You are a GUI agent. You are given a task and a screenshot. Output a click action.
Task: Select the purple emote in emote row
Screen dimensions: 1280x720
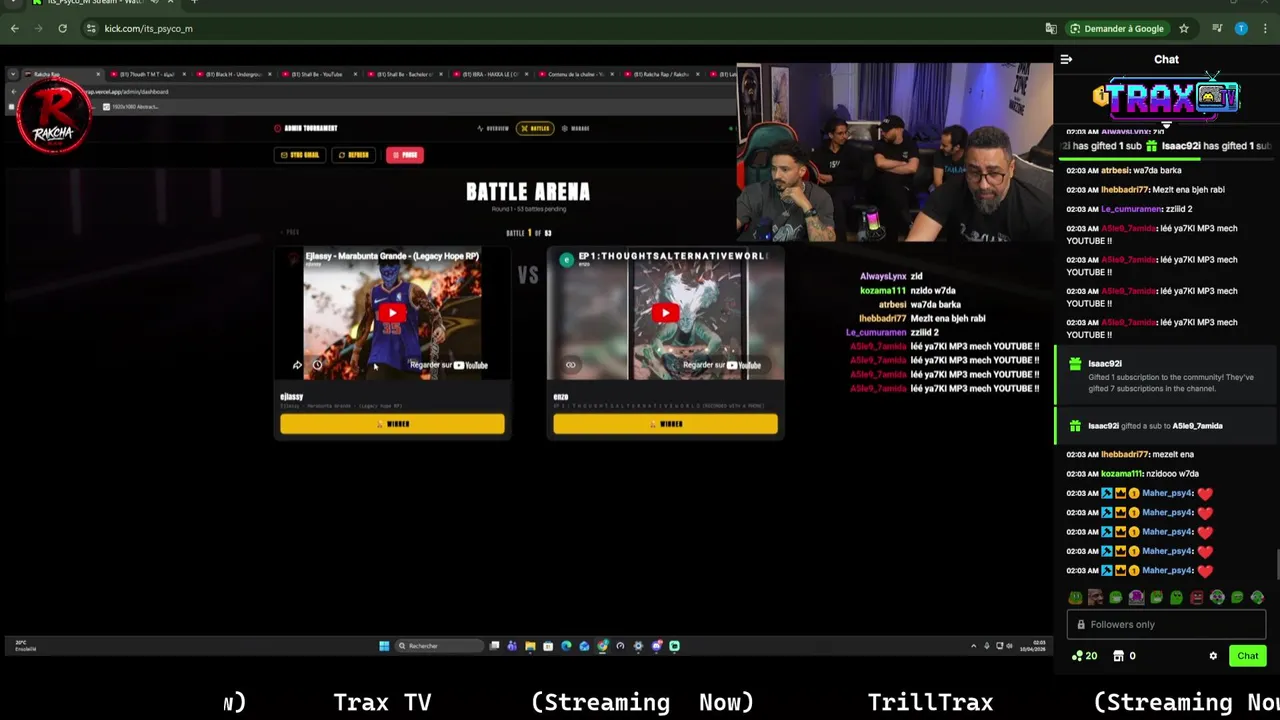click(x=1136, y=598)
